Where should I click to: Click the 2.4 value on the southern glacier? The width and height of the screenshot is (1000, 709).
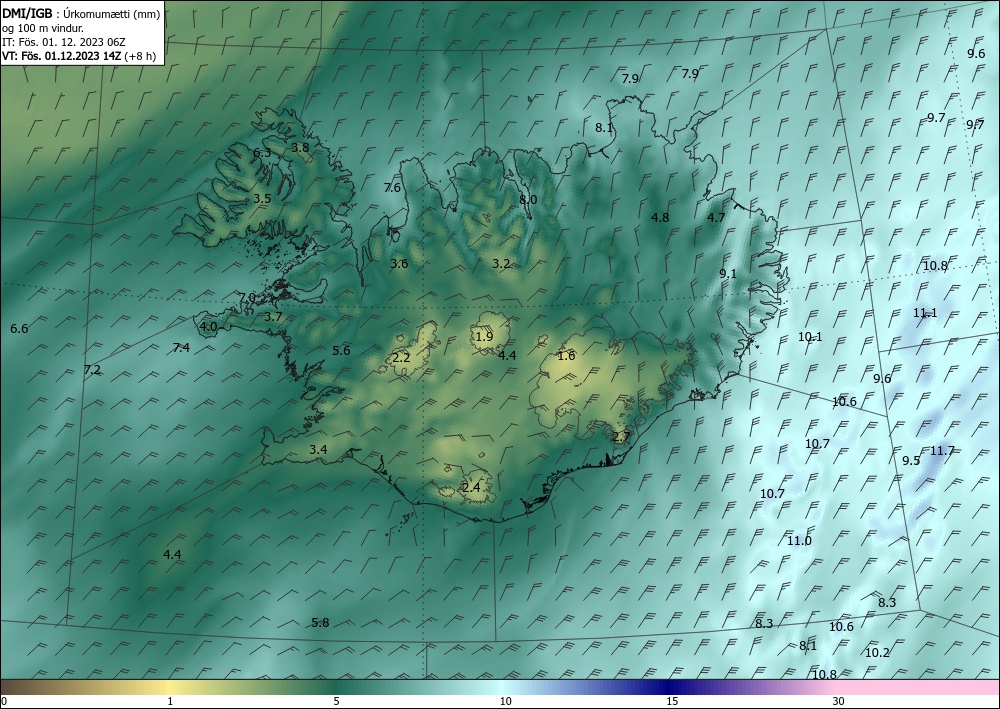[471, 488]
